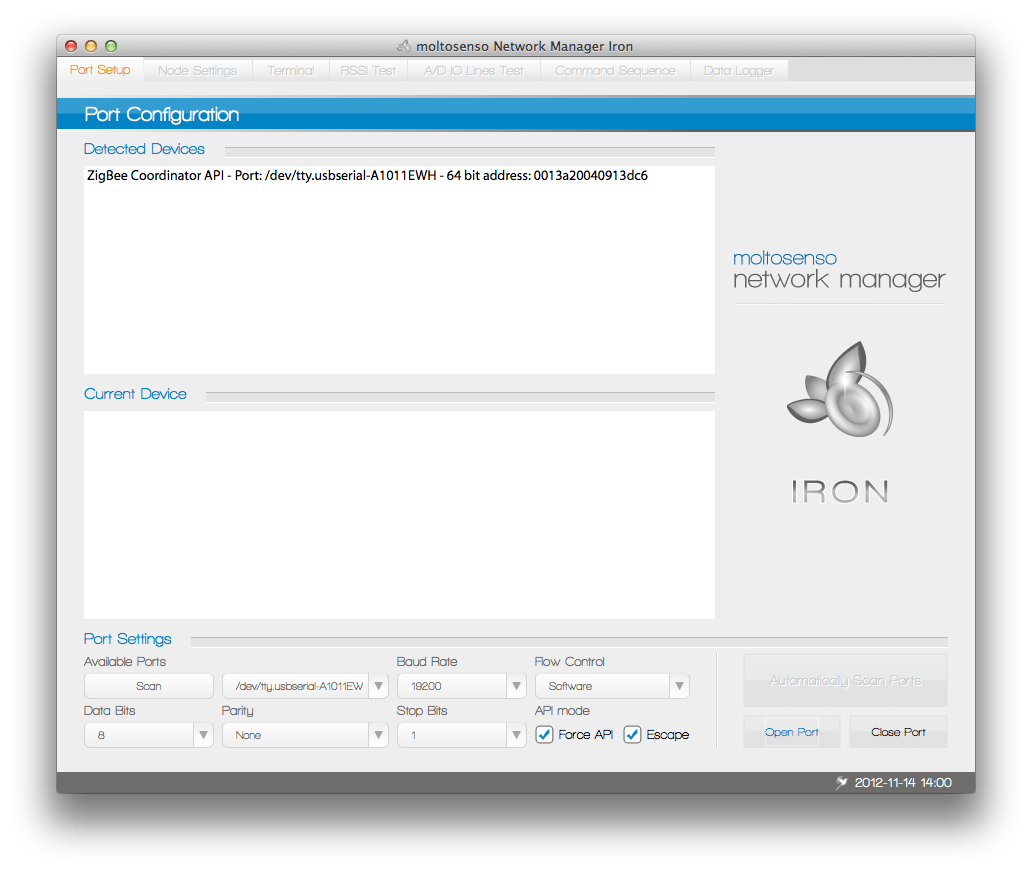
Task: Click the Open Port button
Action: click(792, 732)
